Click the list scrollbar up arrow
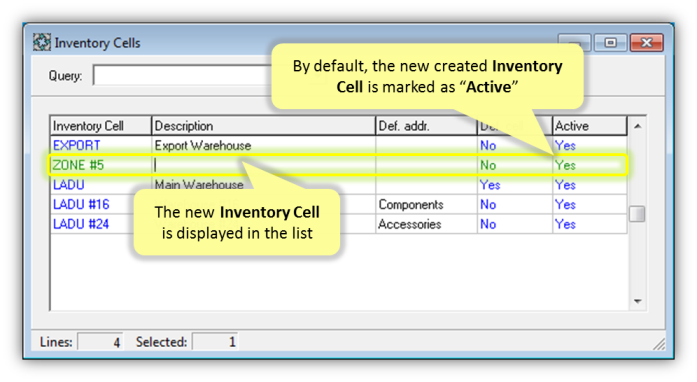The image size is (697, 382). coord(637,126)
